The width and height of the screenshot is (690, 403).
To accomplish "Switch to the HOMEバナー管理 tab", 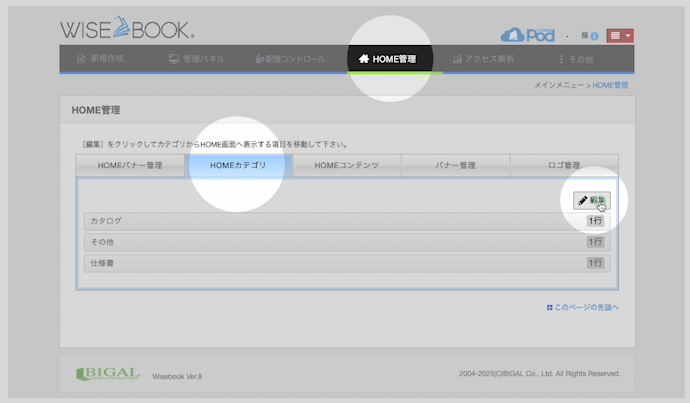I will (130, 165).
